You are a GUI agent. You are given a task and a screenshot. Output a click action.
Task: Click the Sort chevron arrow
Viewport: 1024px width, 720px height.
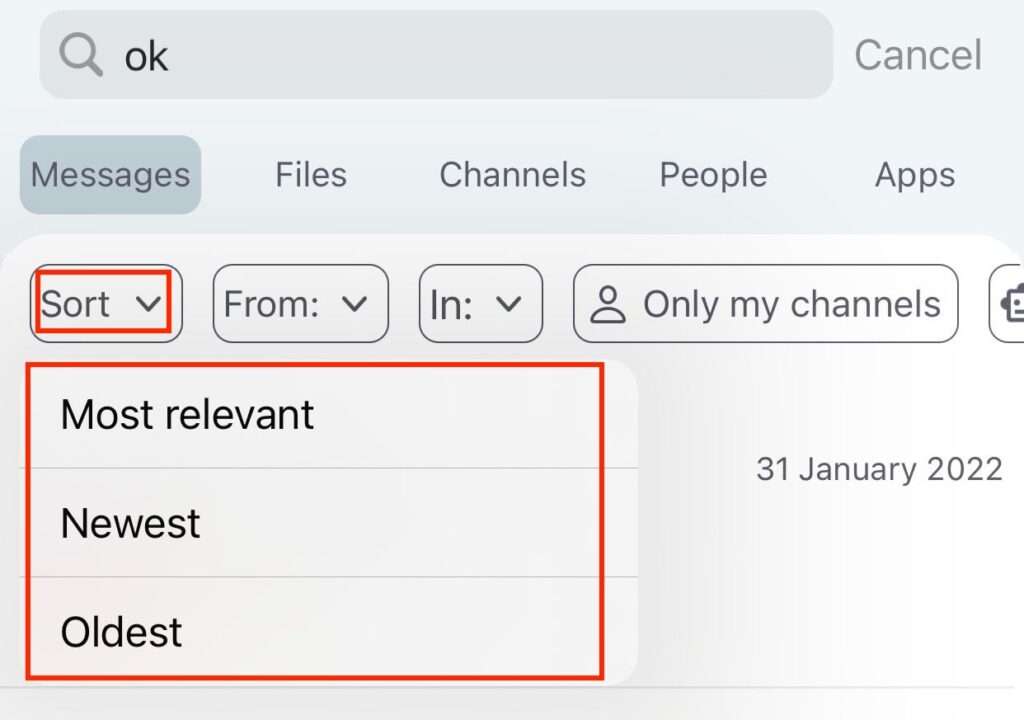pyautogui.click(x=148, y=304)
